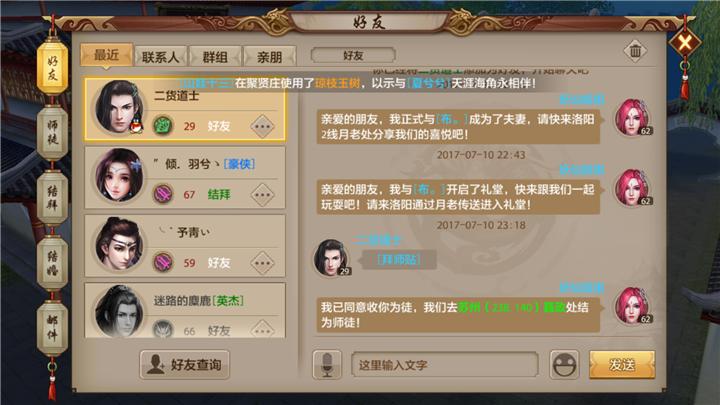
Task: Select the 邮件 lantern sidebar tab
Action: (52, 328)
